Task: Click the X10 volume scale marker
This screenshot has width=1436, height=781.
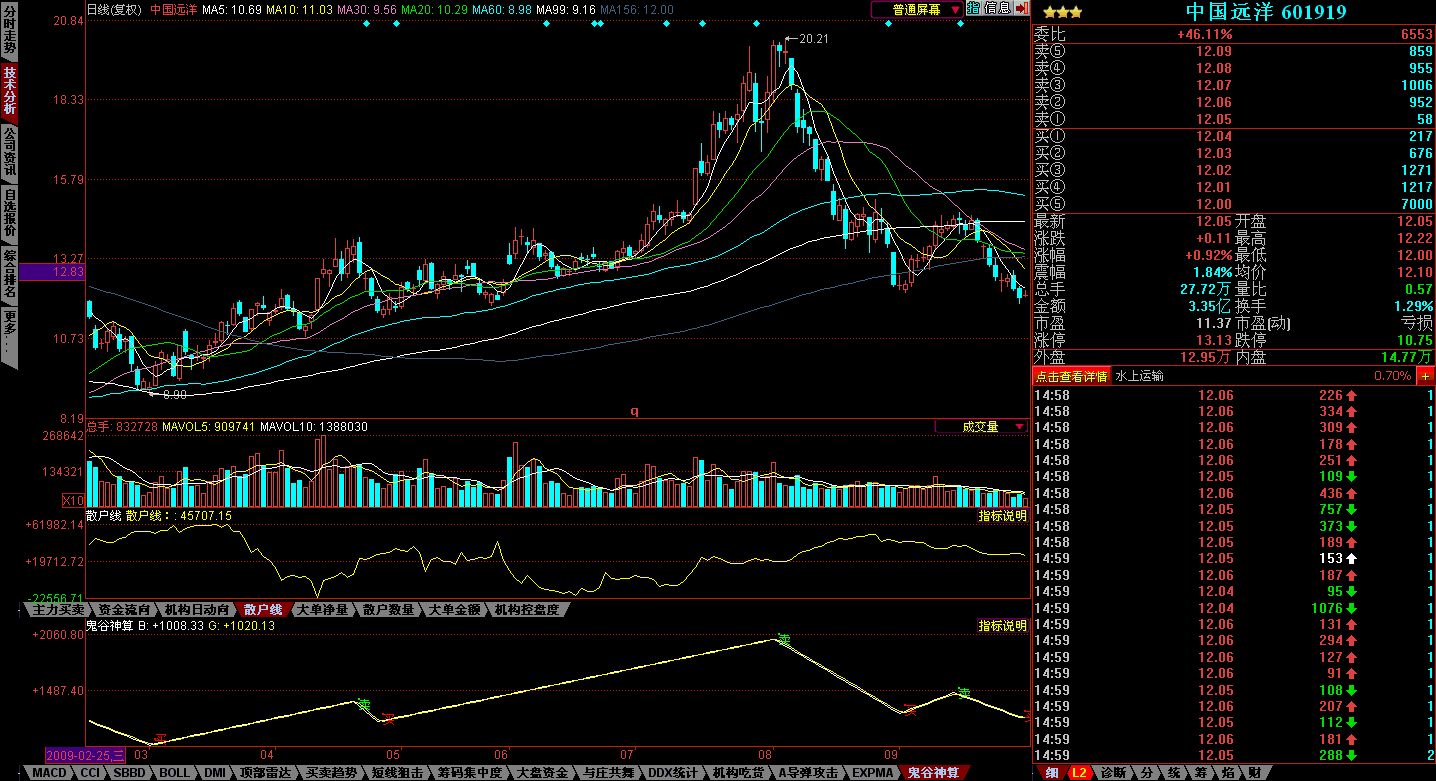Action: [73, 500]
